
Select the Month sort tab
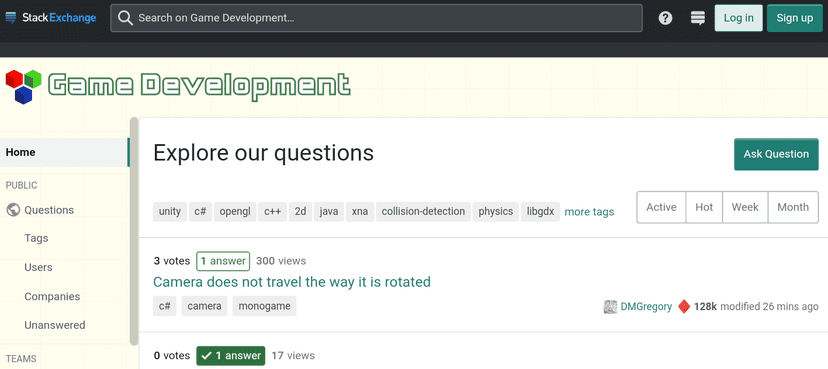(x=793, y=207)
